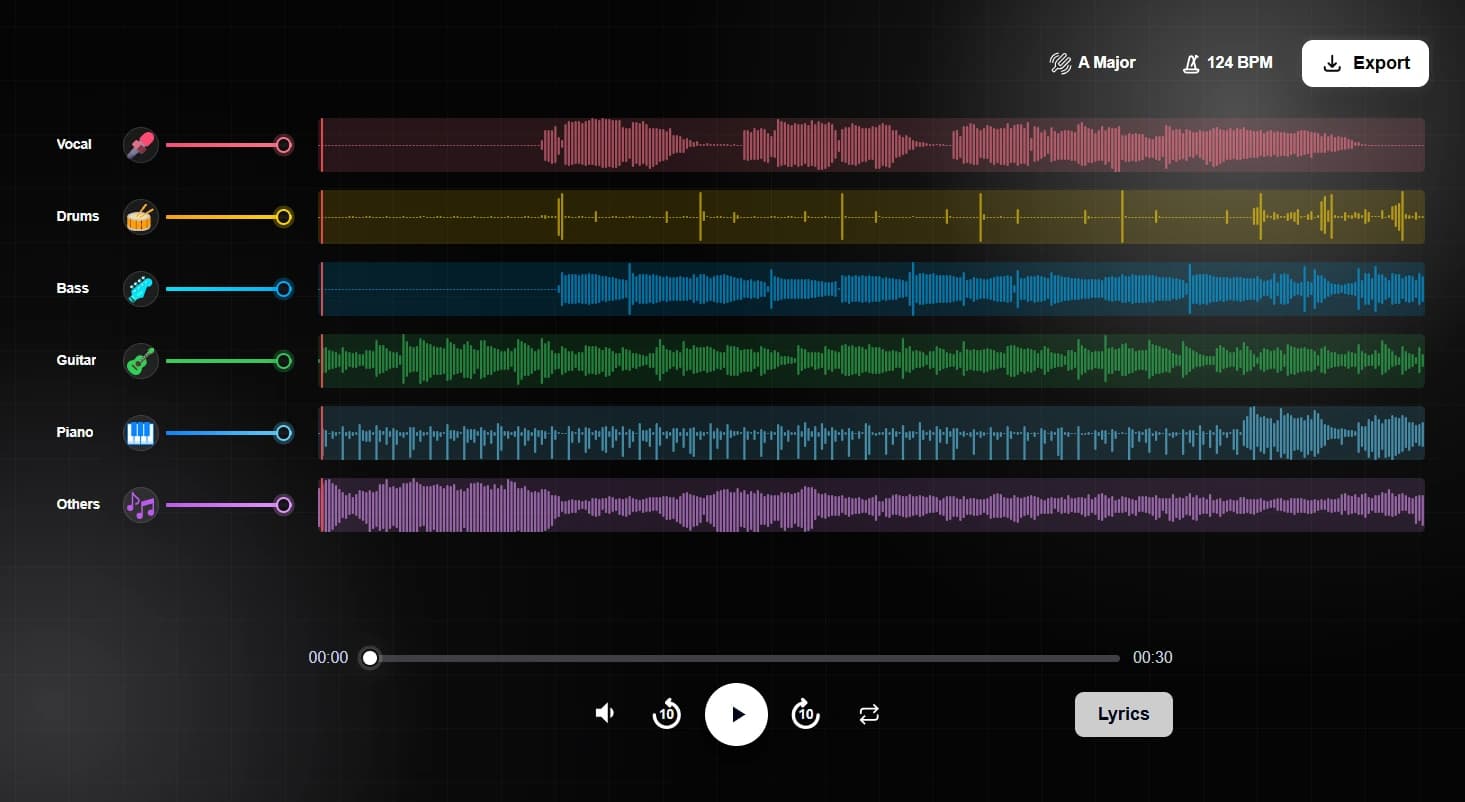Image resolution: width=1465 pixels, height=802 pixels.
Task: Start playback with the Play button
Action: tap(736, 714)
